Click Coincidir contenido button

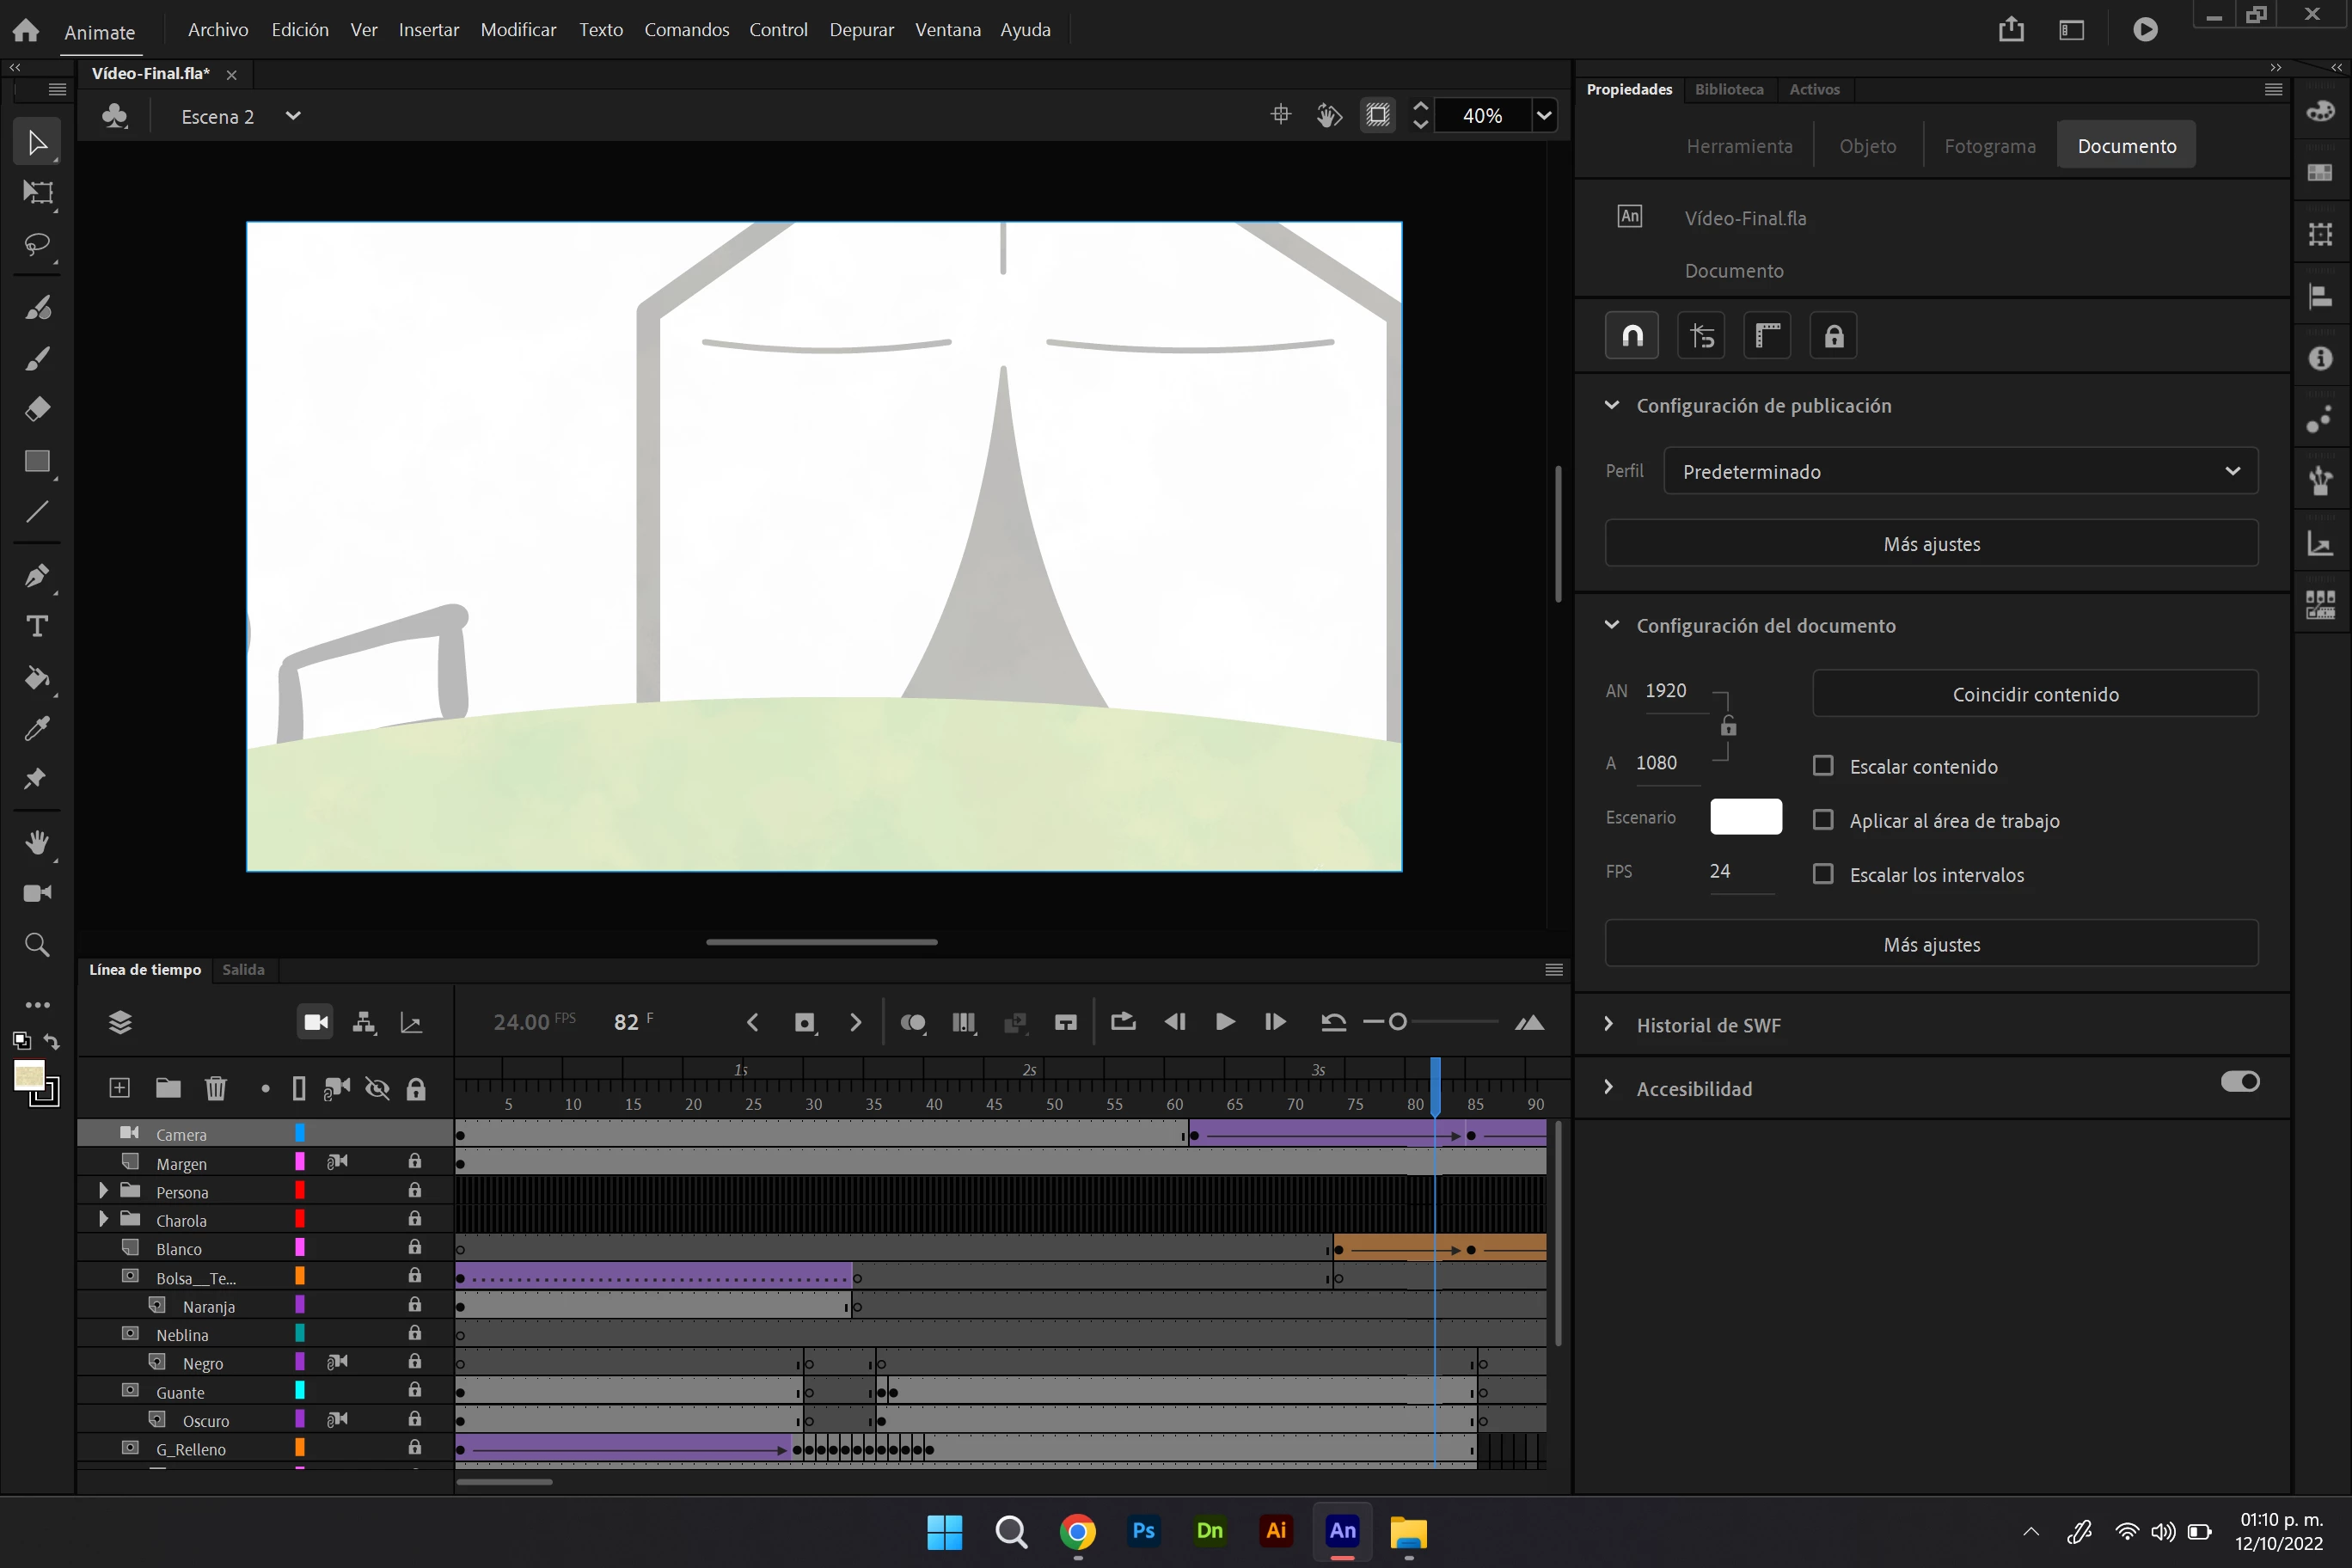tap(2034, 694)
